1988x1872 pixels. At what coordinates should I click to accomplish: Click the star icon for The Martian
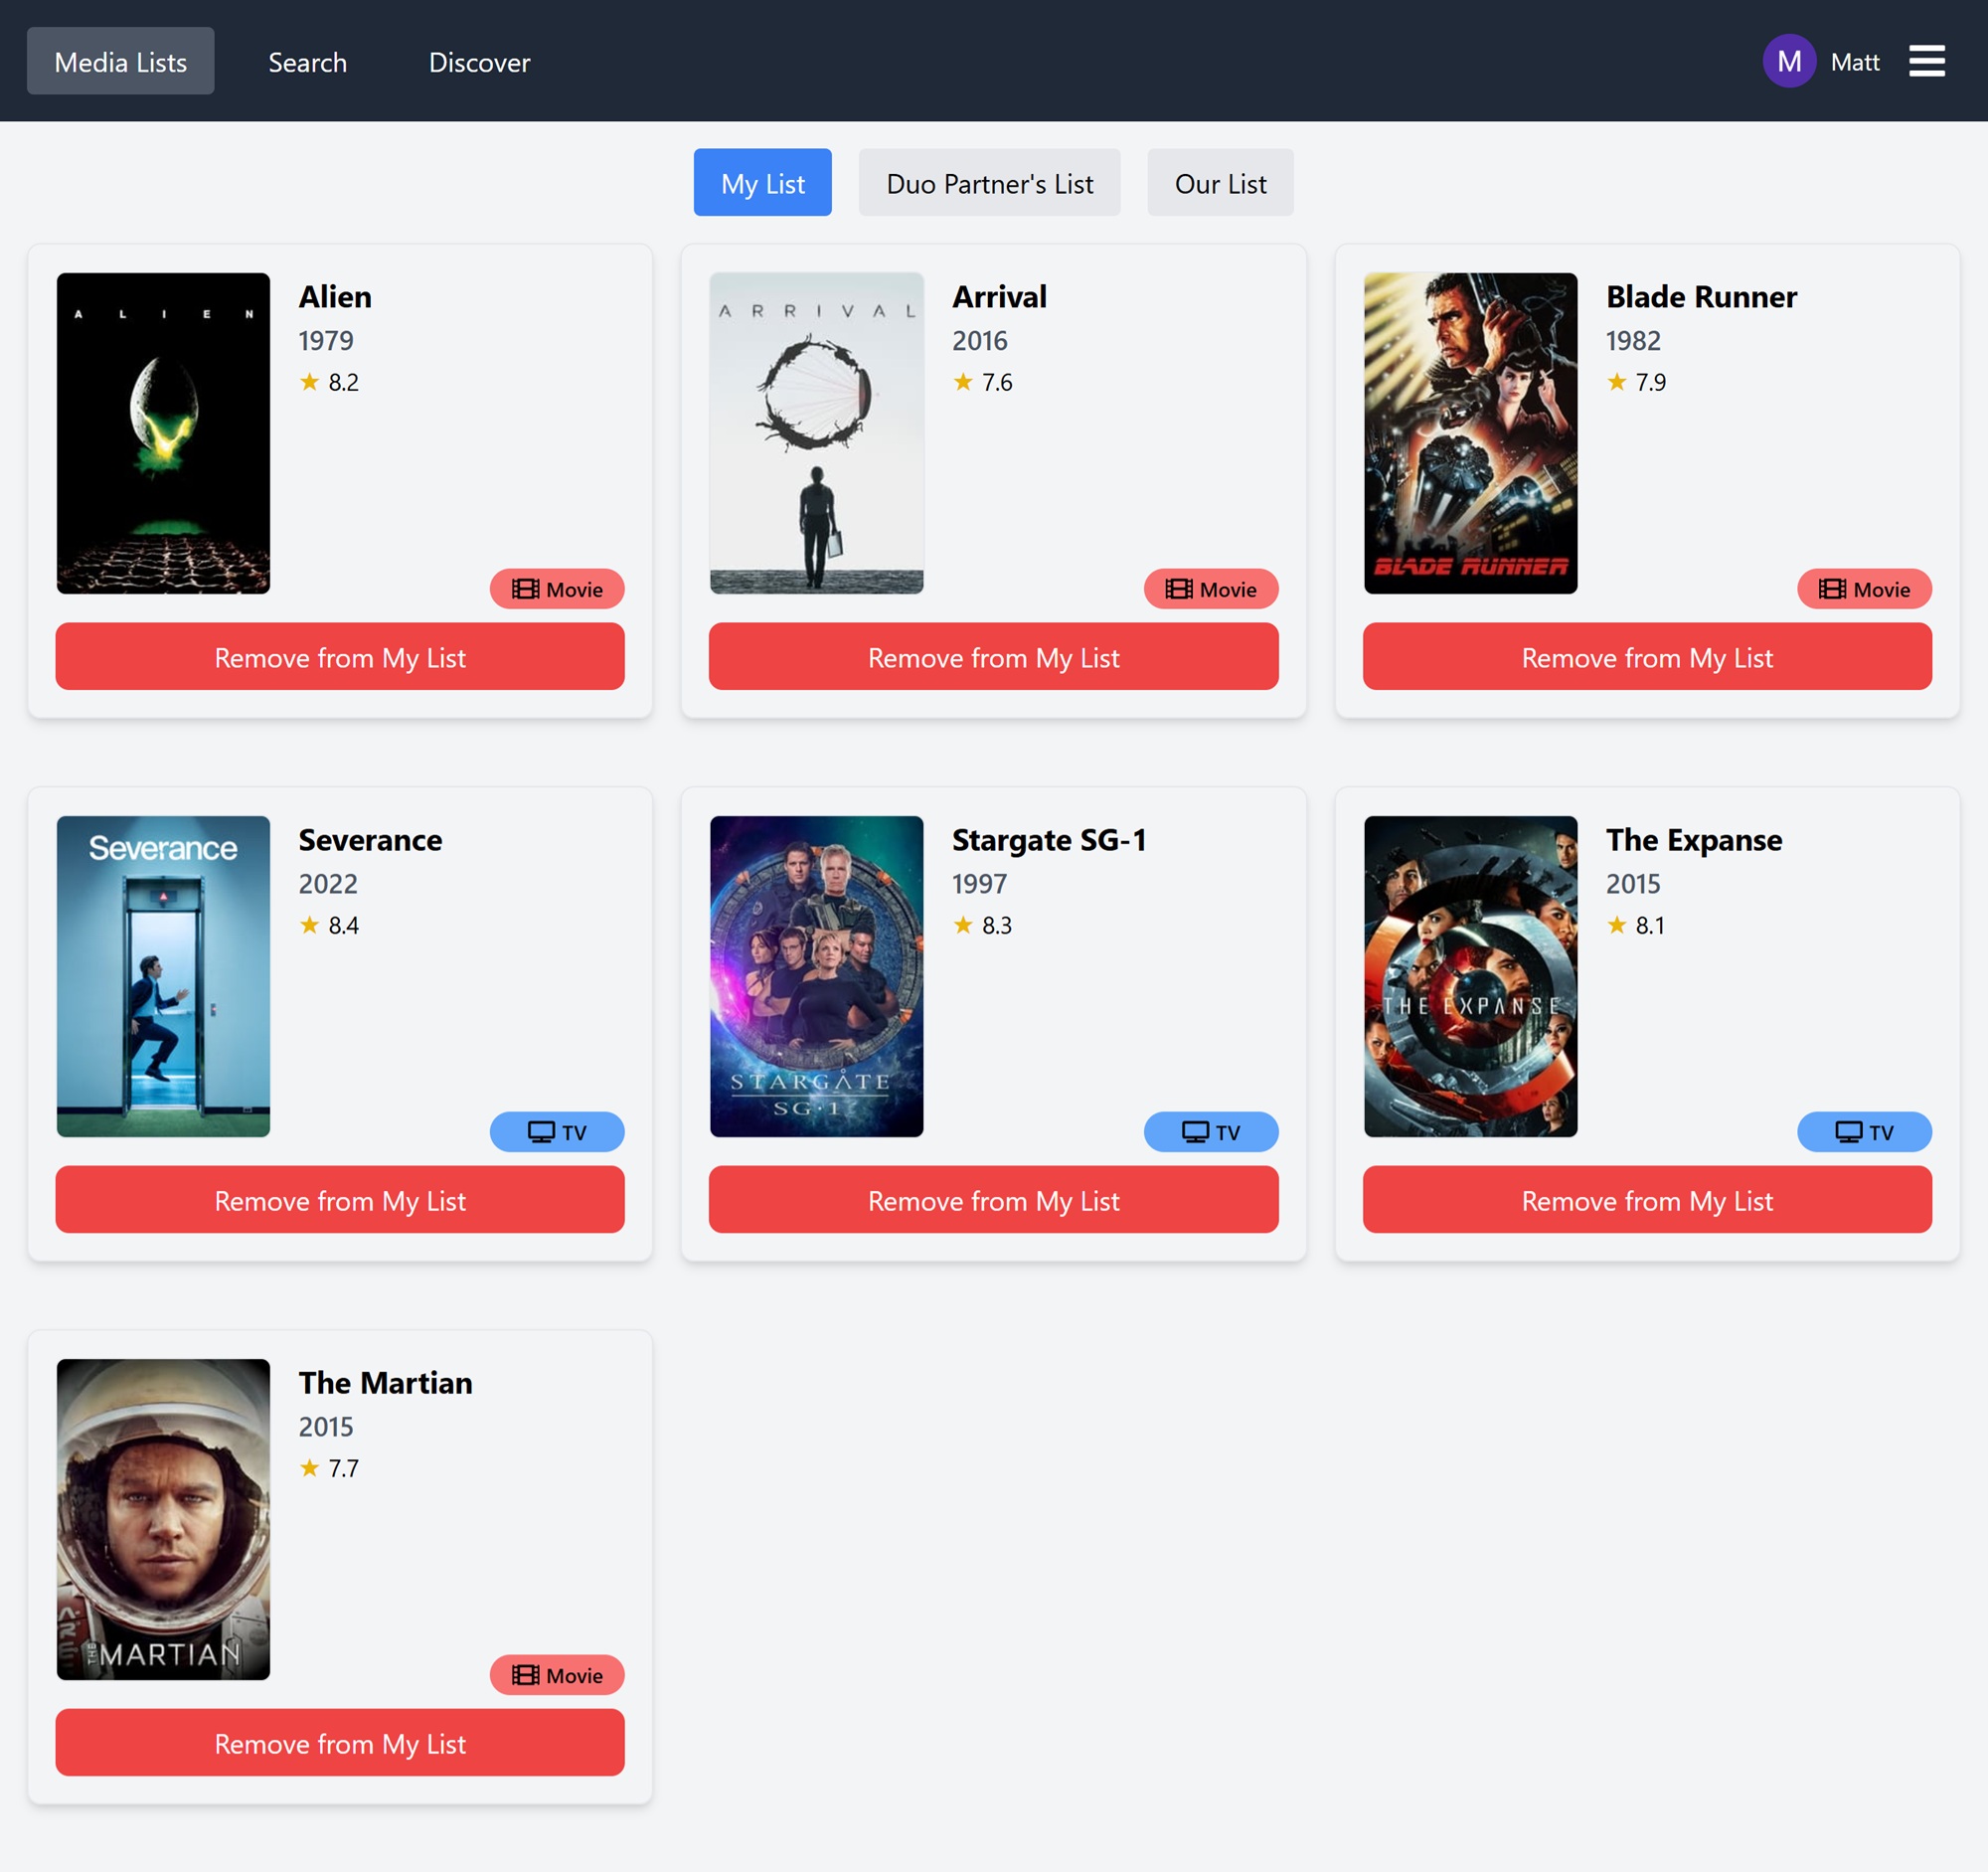pos(310,1467)
